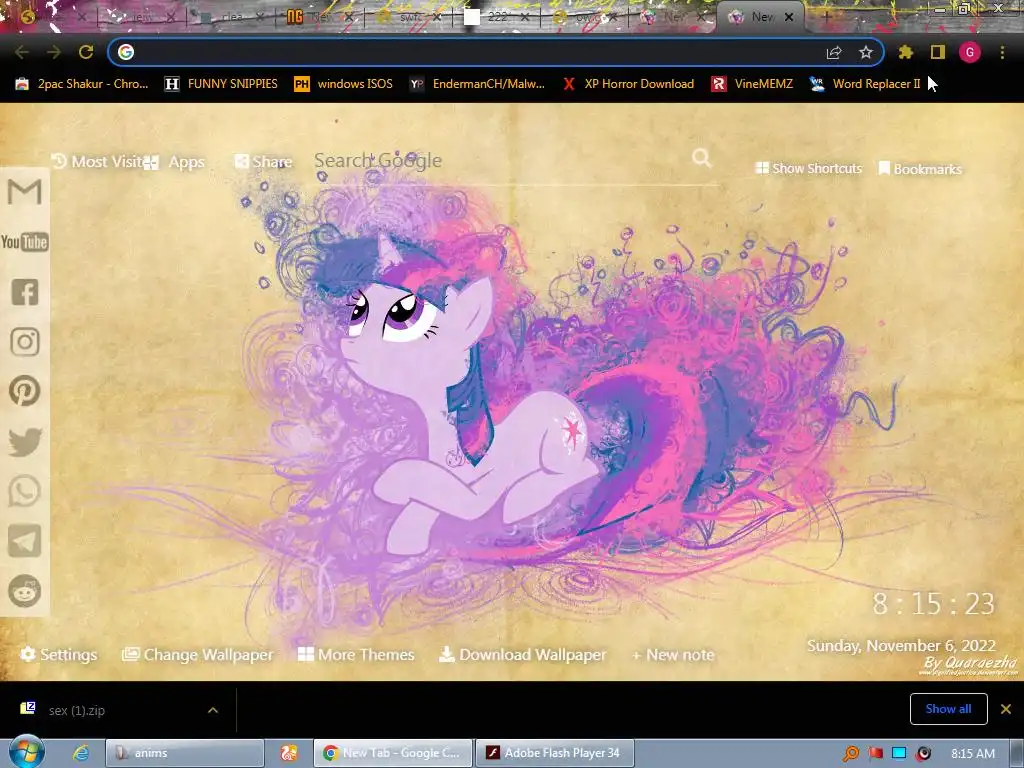Image resolution: width=1024 pixels, height=768 pixels.
Task: Go back to previous page
Action: point(22,52)
